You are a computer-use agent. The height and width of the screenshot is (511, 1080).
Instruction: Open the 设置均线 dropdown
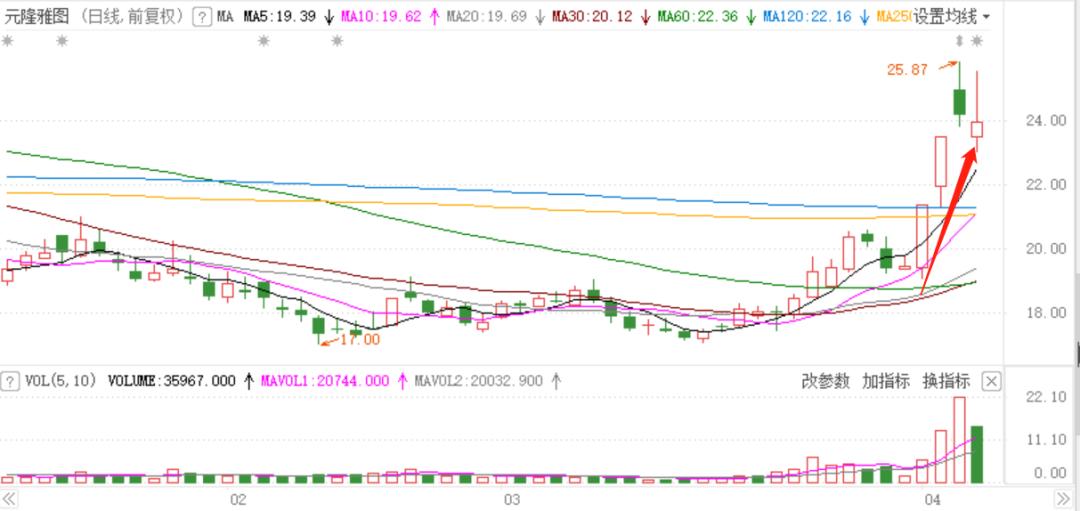tap(952, 17)
